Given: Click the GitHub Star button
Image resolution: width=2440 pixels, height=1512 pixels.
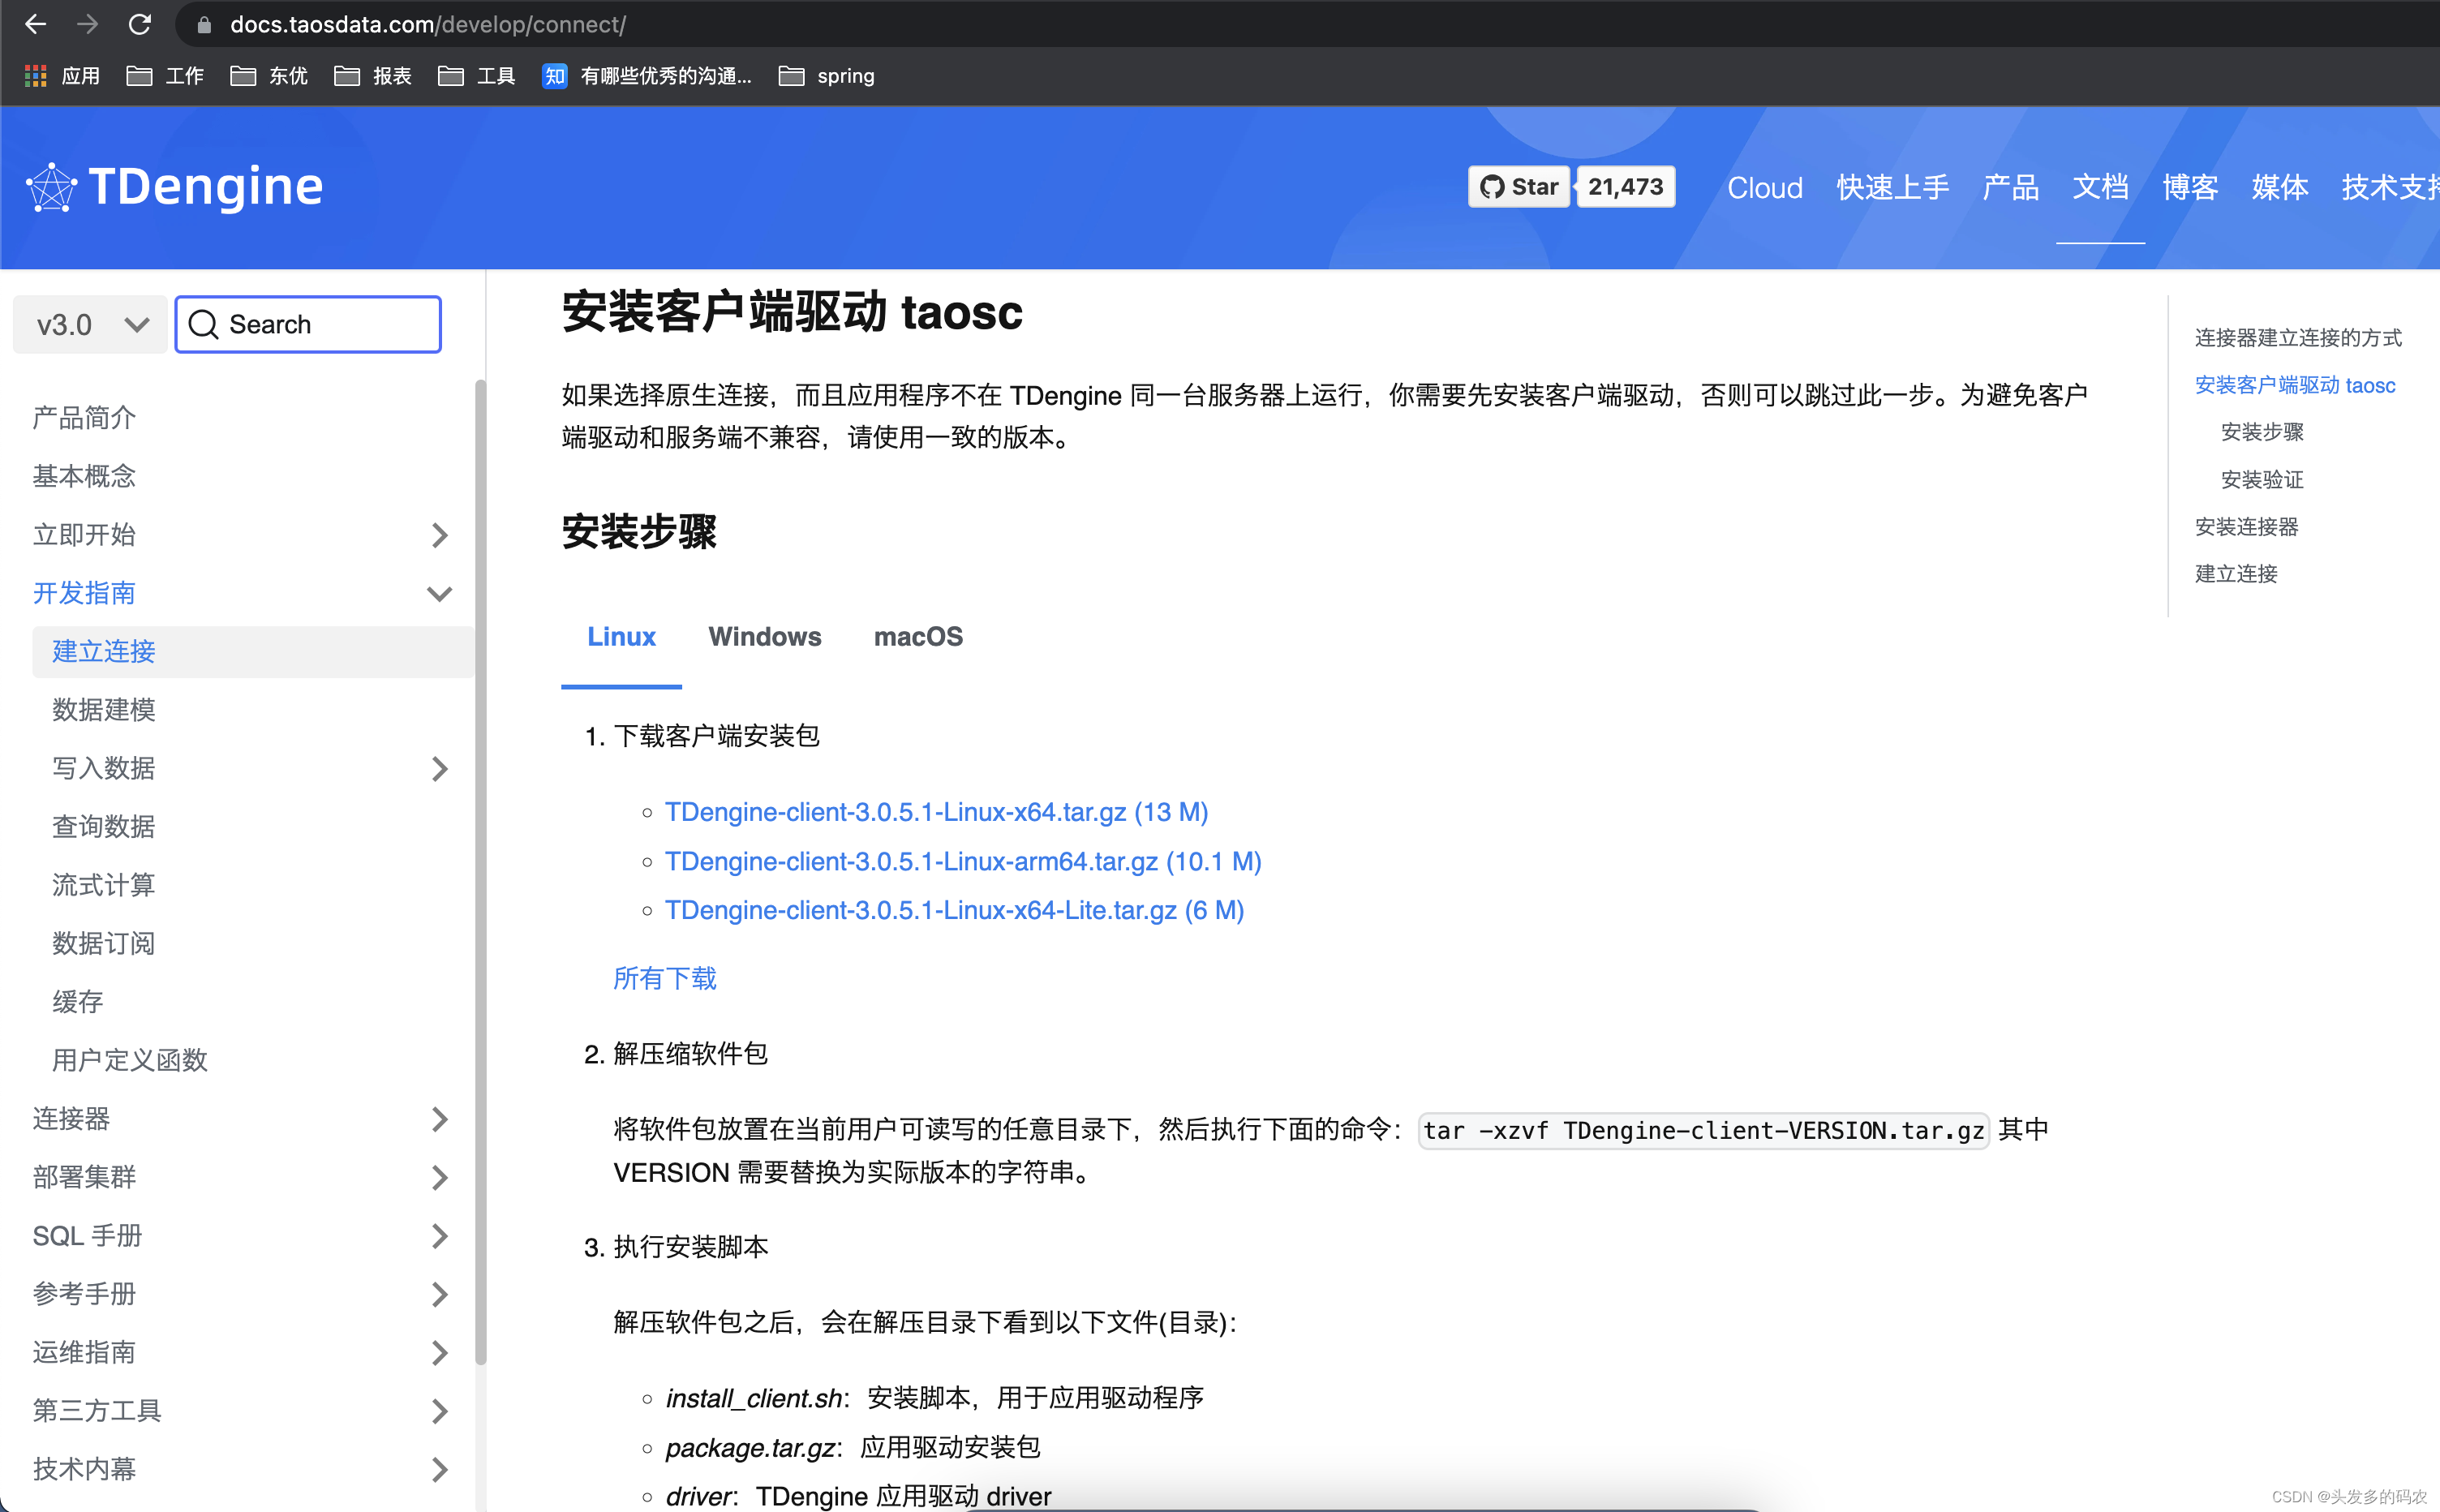Looking at the screenshot, I should pyautogui.click(x=1519, y=187).
